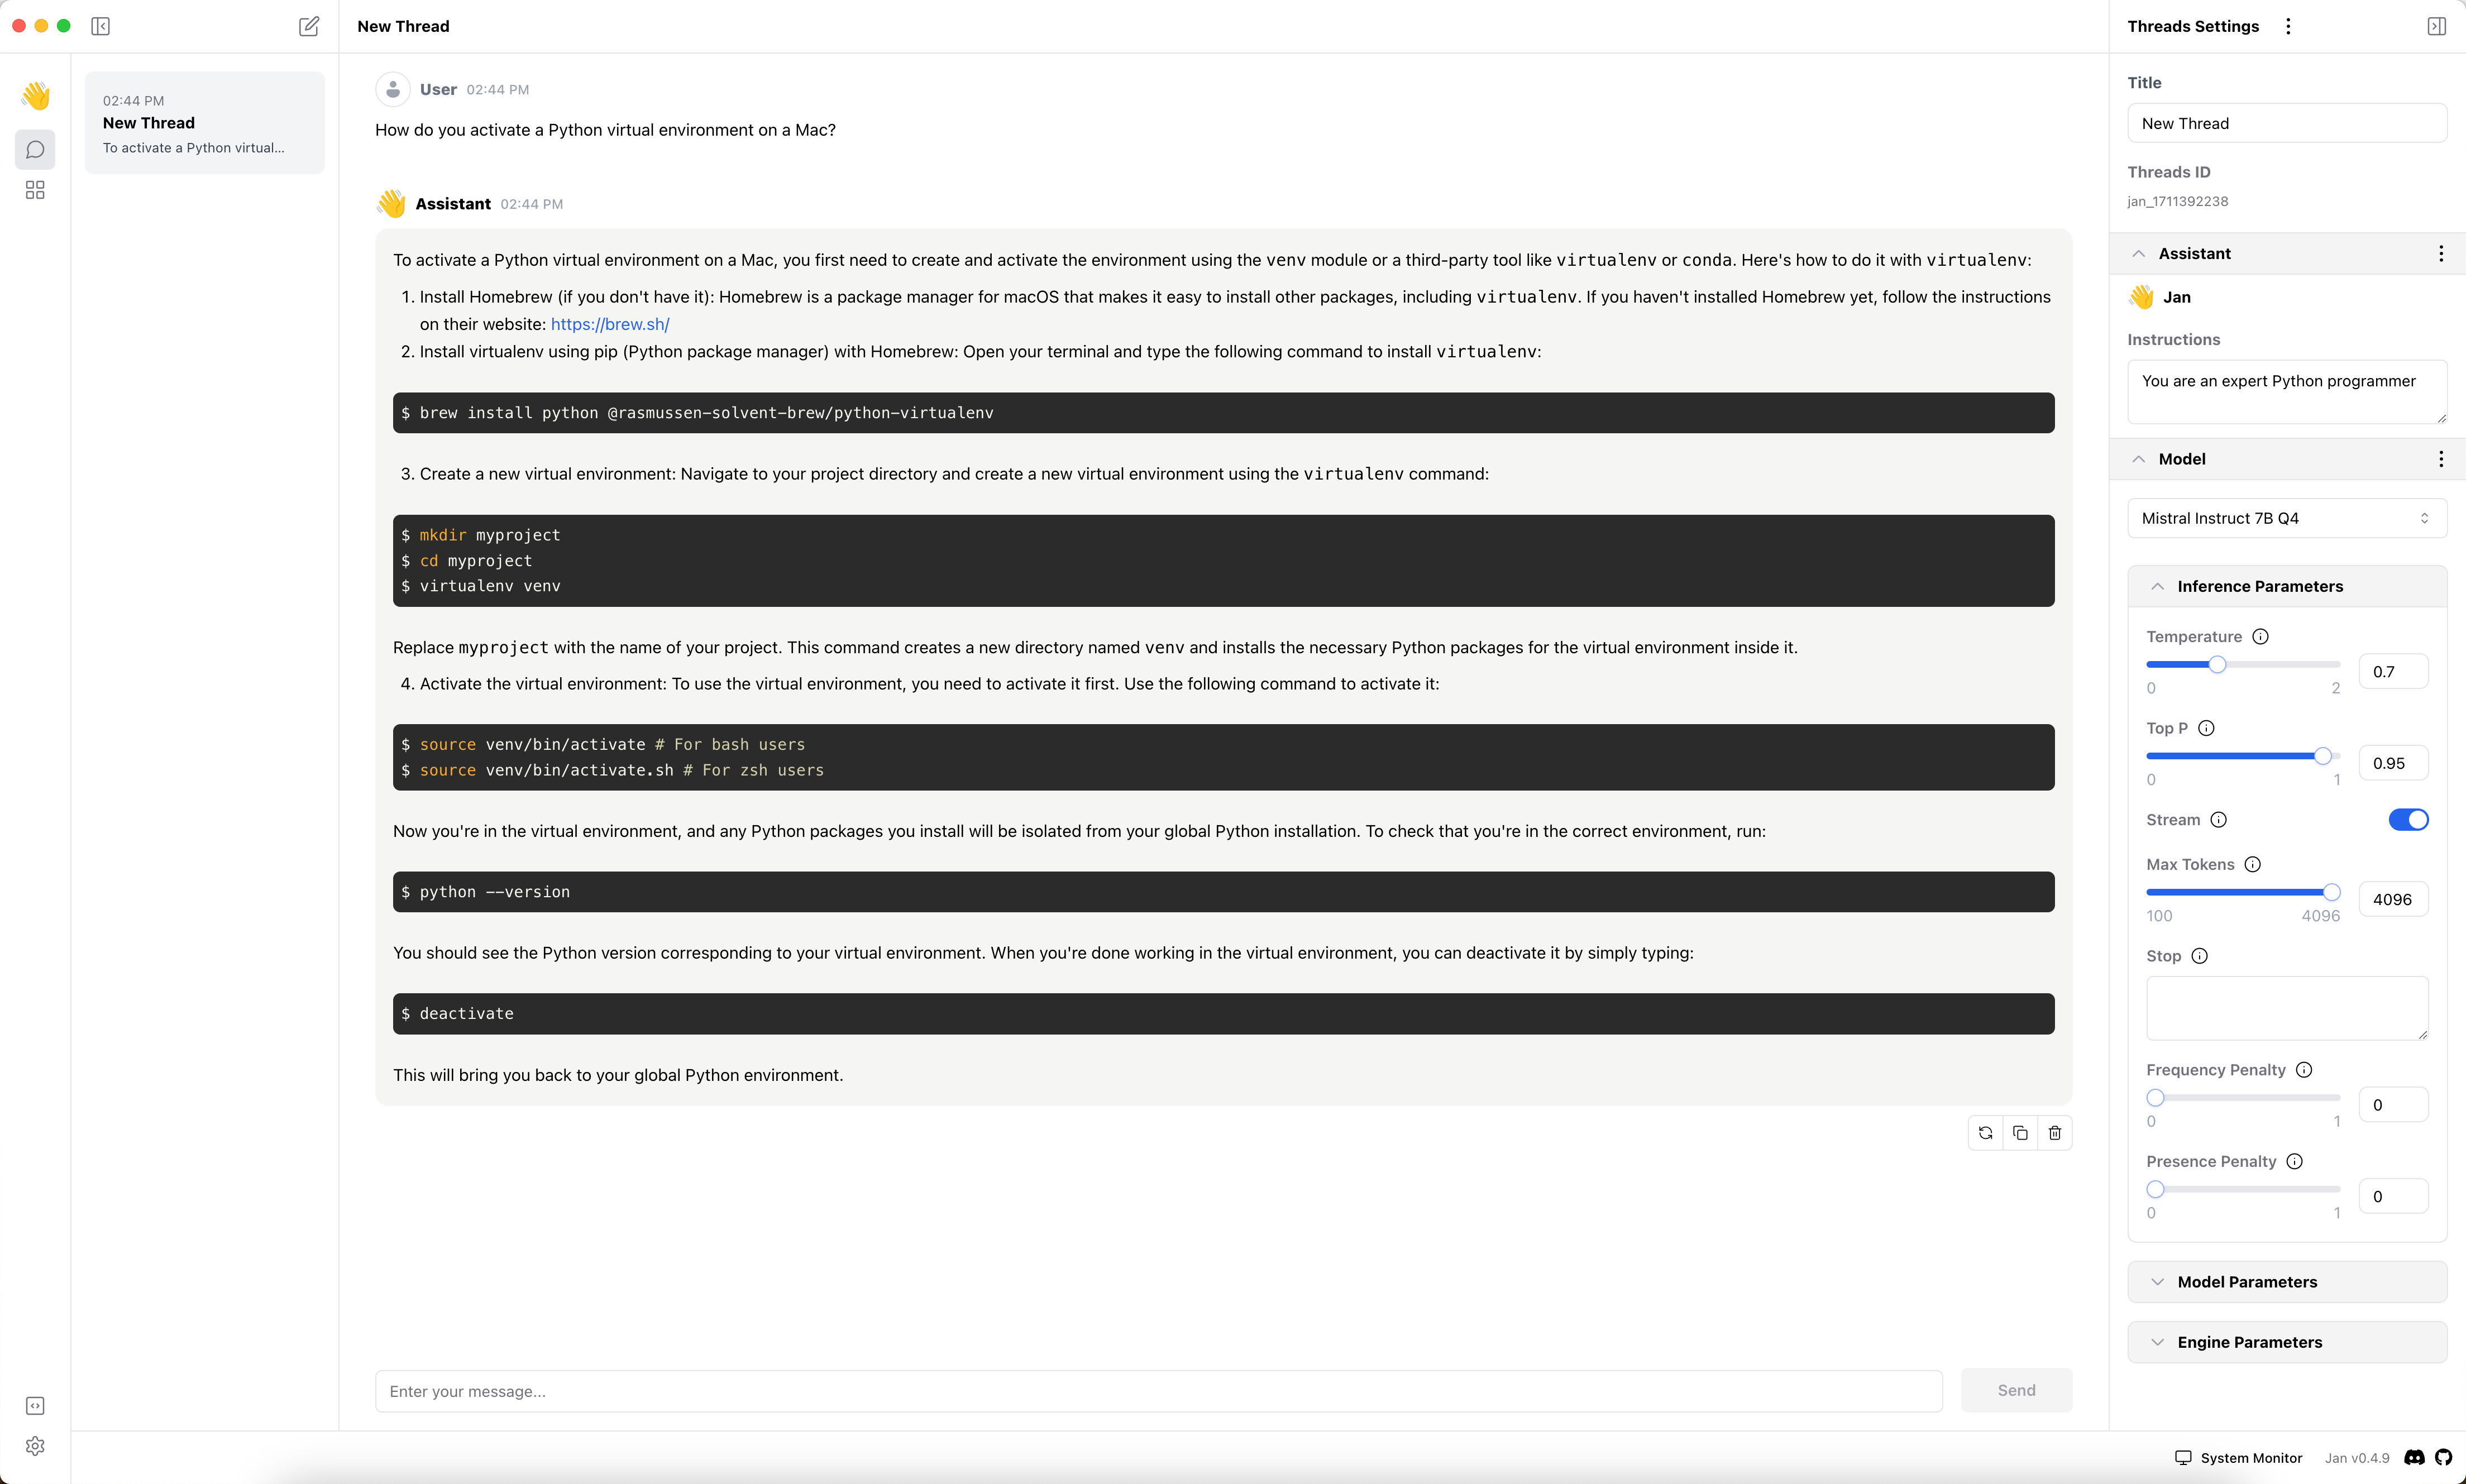Copy the assistant message
This screenshot has width=2466, height=1484.
click(2020, 1133)
